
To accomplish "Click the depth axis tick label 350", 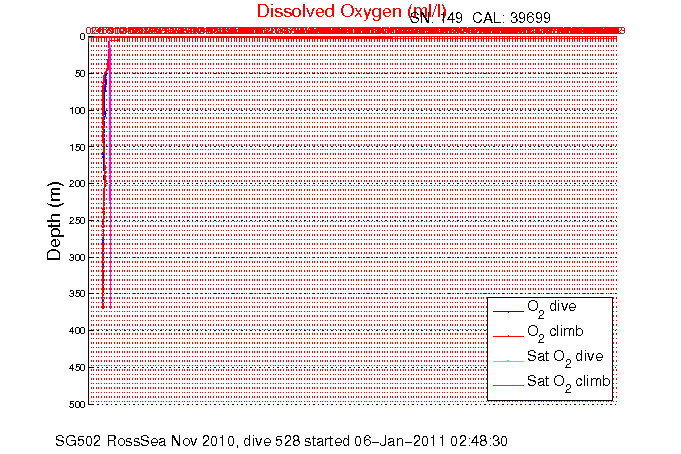I will tap(78, 294).
